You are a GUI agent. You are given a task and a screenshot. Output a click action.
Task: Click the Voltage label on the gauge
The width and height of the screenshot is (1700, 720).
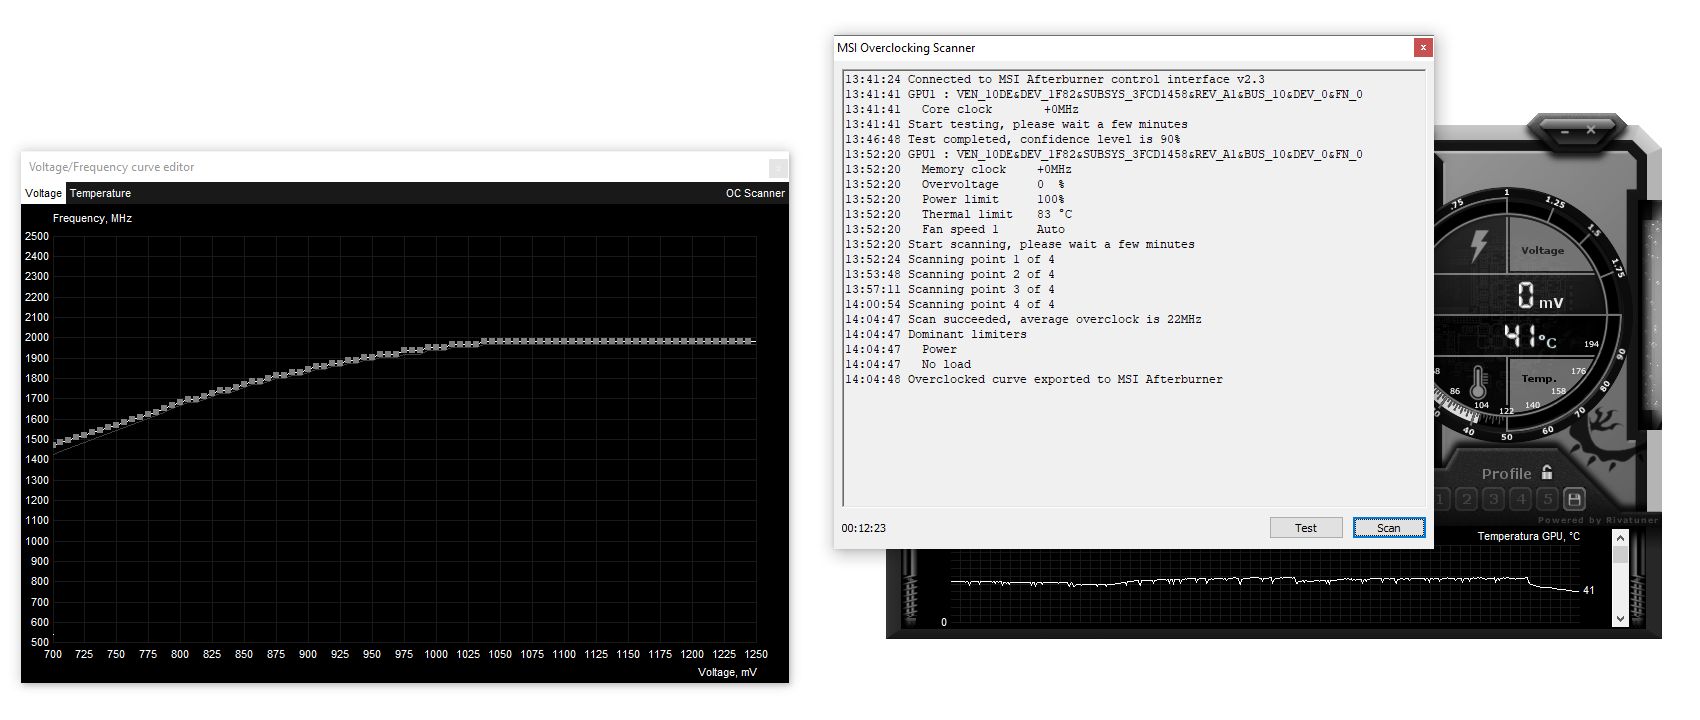click(x=1542, y=251)
